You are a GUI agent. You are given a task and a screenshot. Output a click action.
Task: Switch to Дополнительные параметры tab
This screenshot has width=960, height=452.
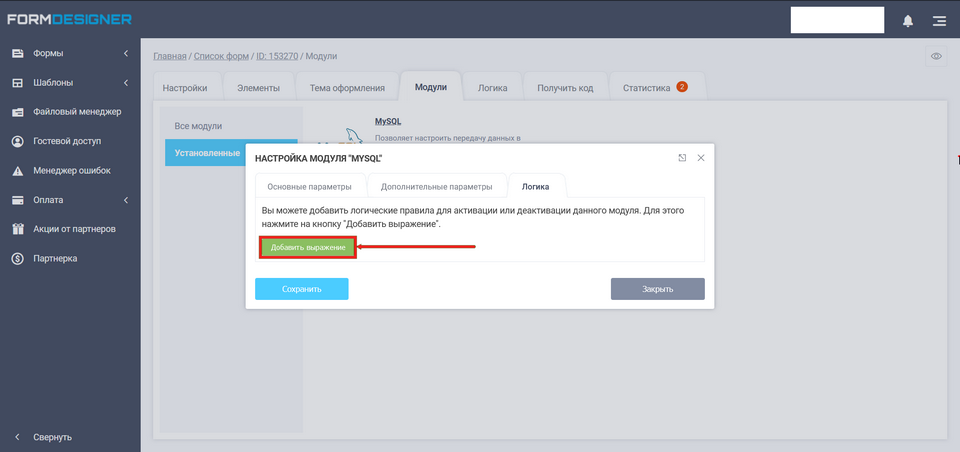click(x=437, y=186)
